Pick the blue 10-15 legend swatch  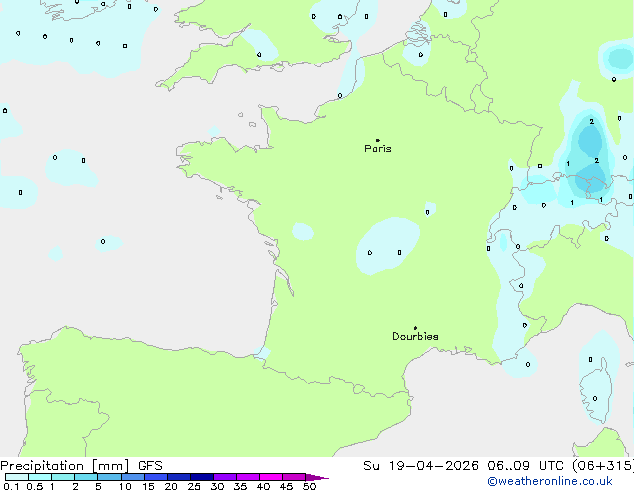(132, 478)
